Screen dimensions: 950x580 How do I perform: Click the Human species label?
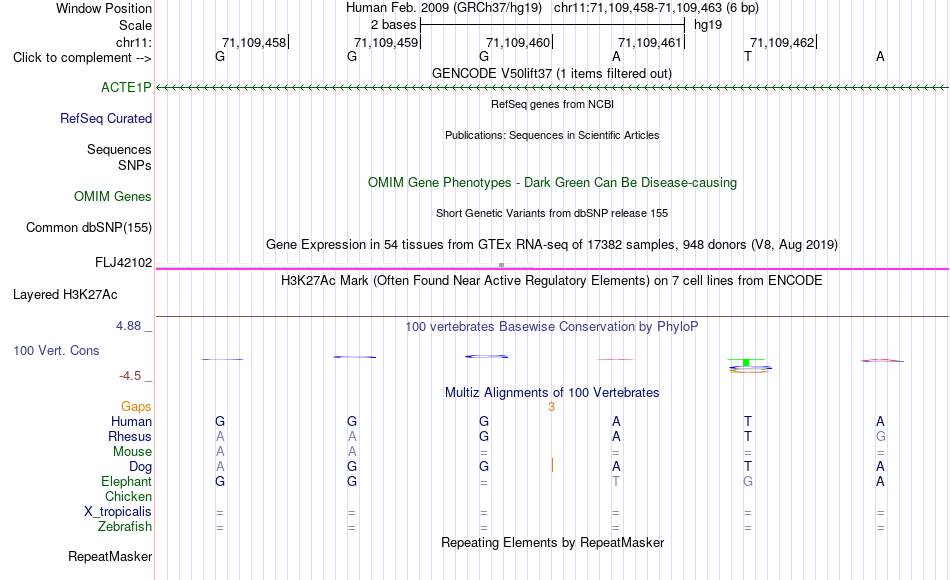click(x=131, y=421)
